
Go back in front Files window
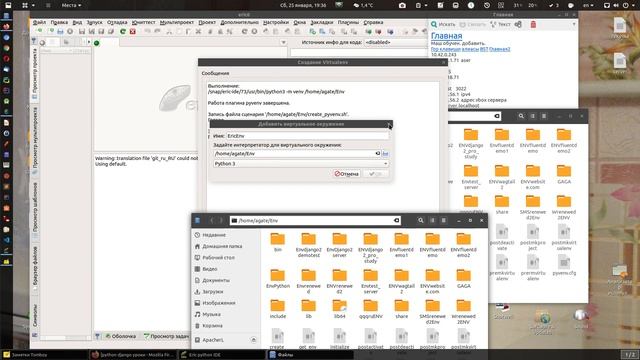click(x=212, y=220)
